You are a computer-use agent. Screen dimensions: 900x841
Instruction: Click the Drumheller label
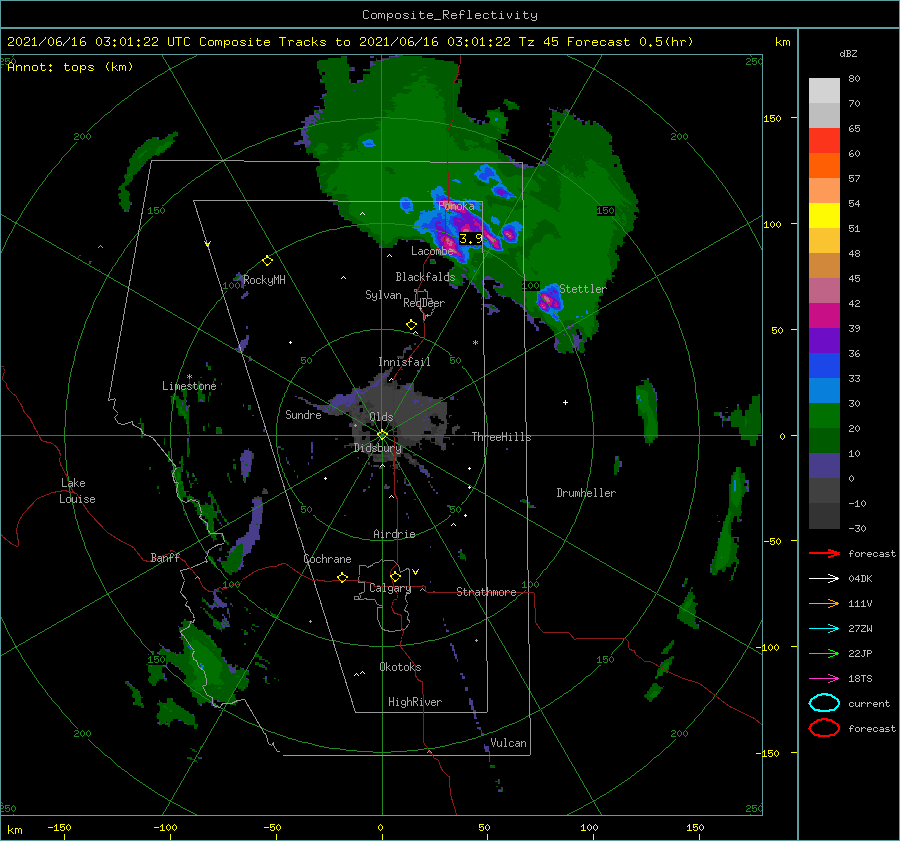click(586, 493)
